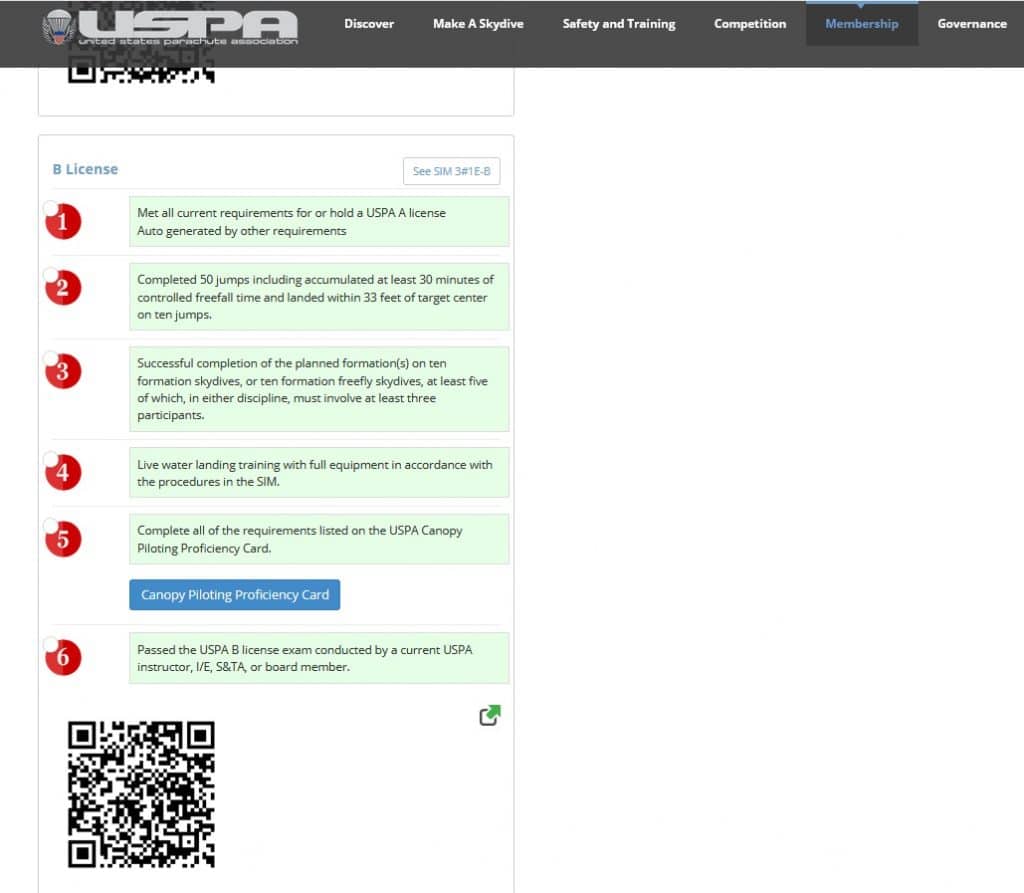
Task: Click the red number 1 badge
Action: (x=63, y=221)
